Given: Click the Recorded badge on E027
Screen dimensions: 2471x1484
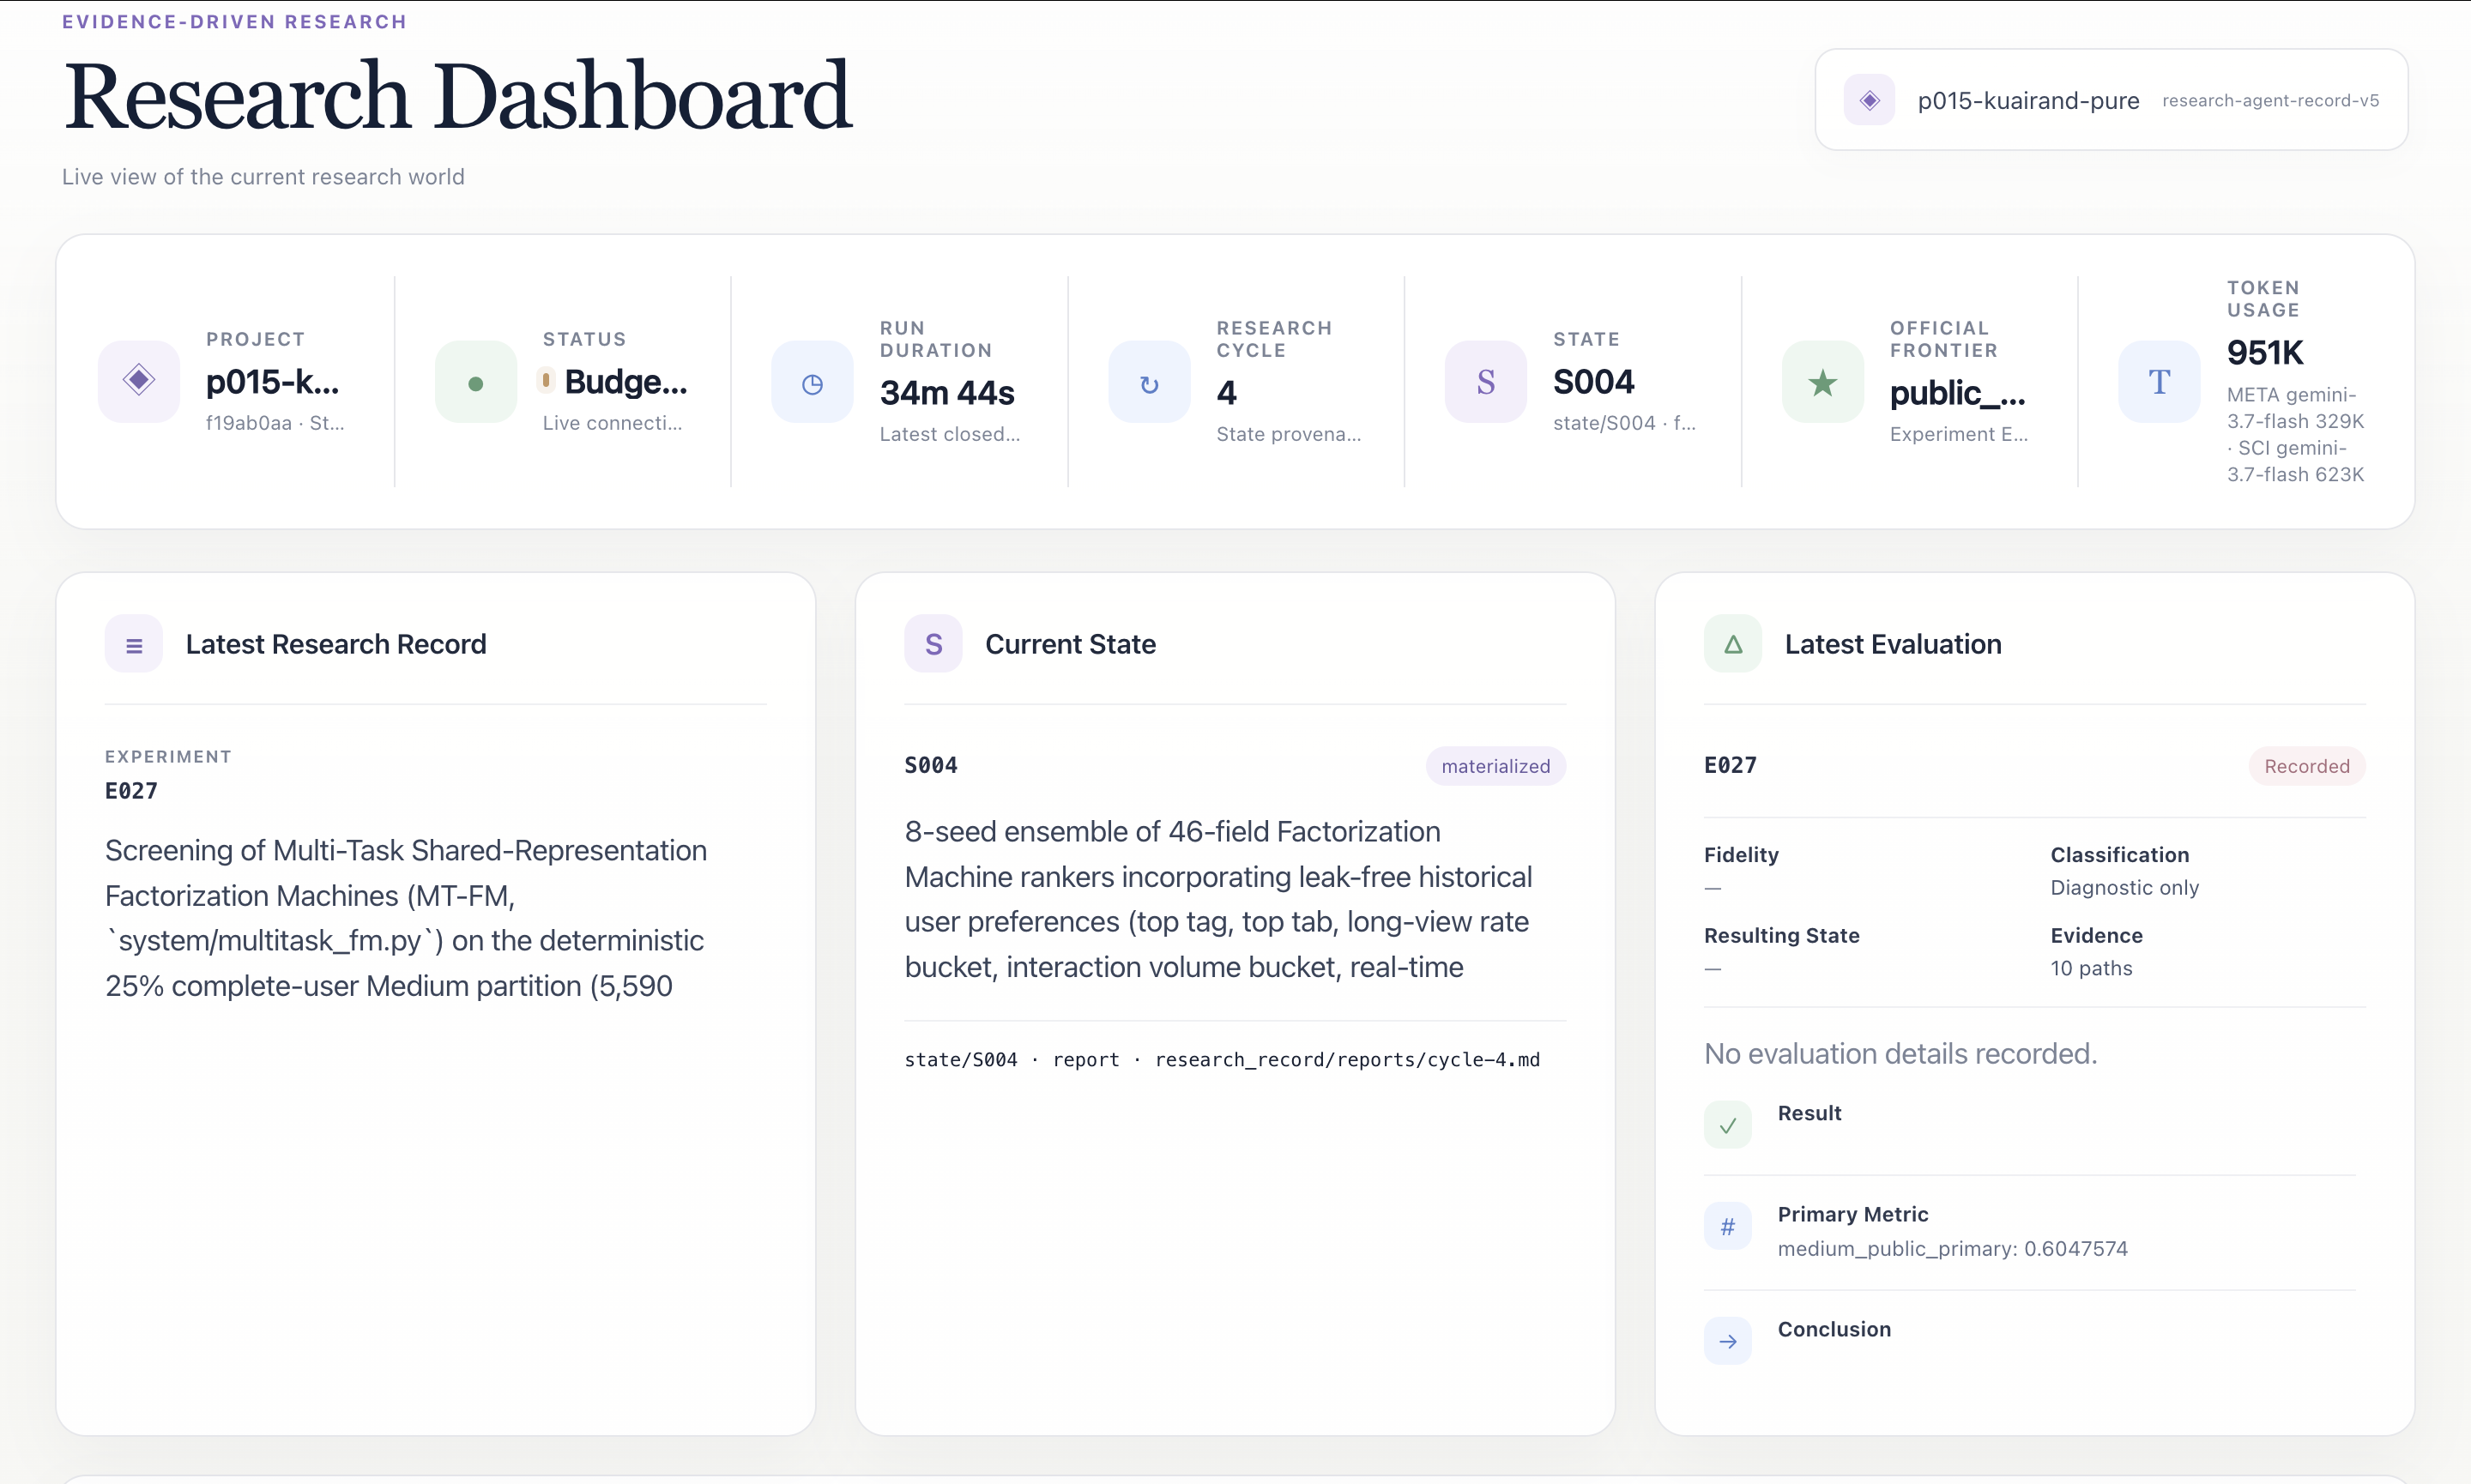Looking at the screenshot, I should click(2307, 766).
